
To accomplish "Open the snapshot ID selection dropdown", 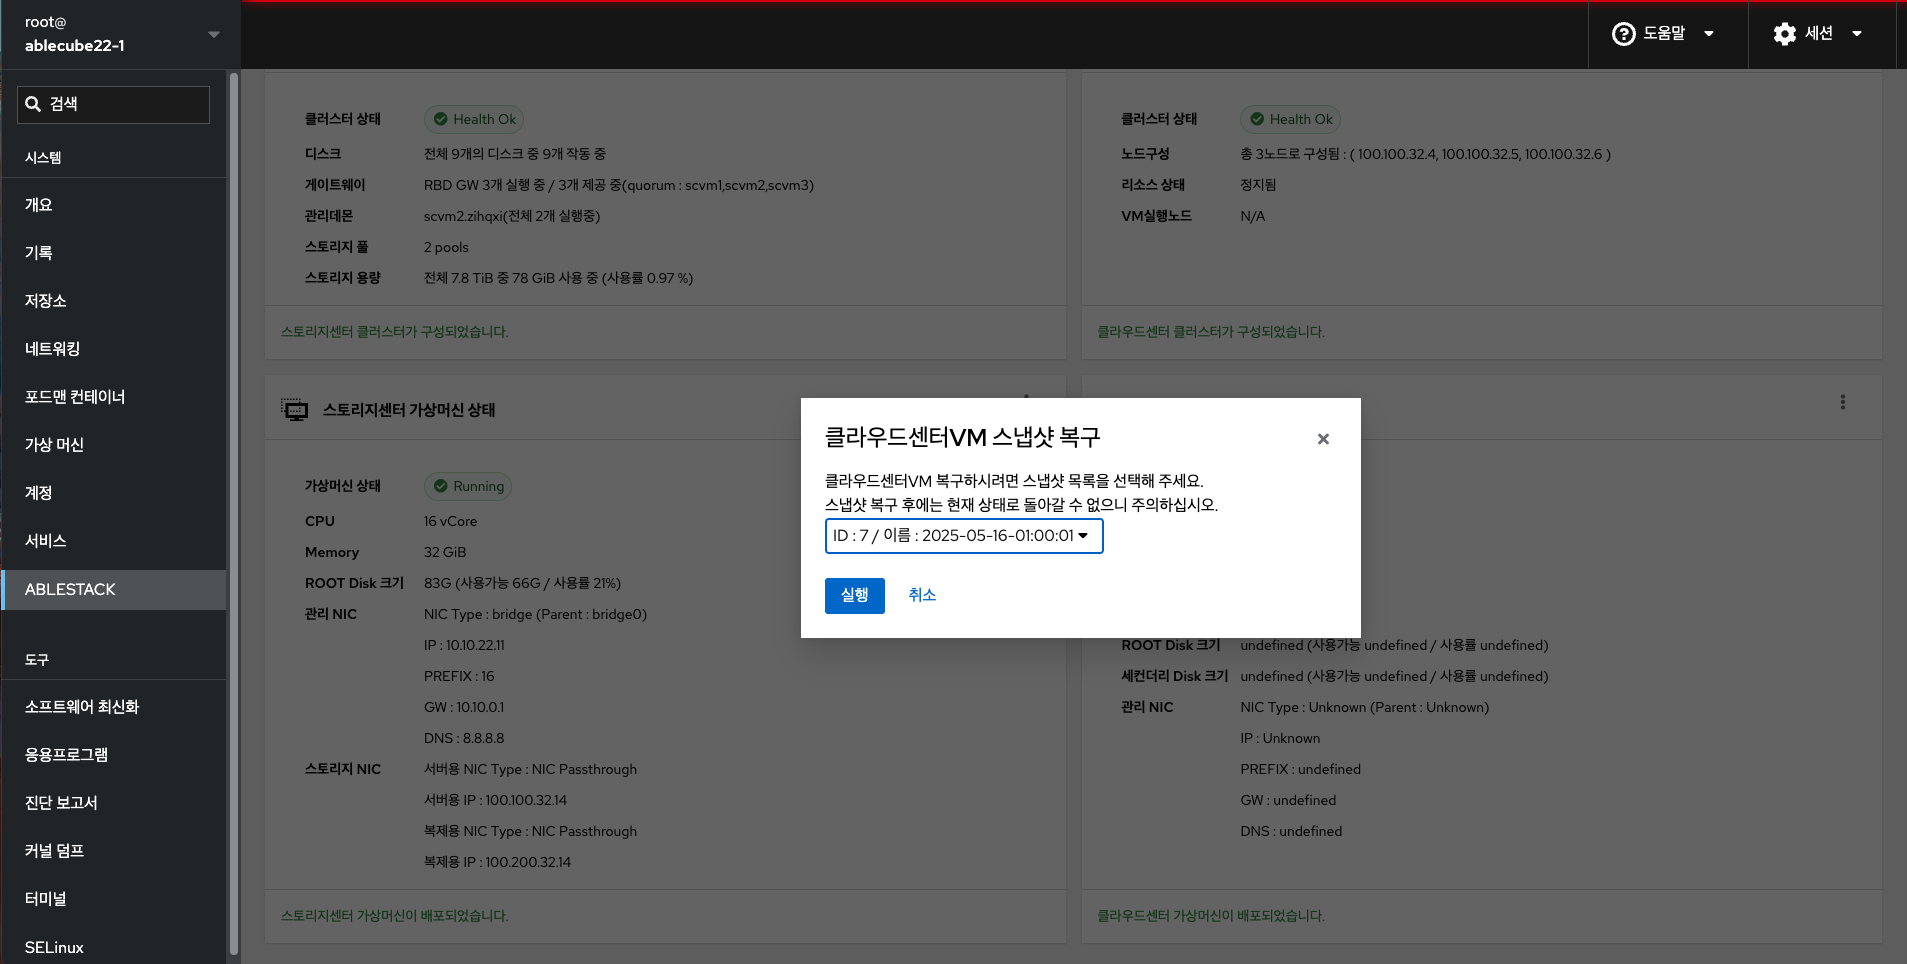I will 963,536.
